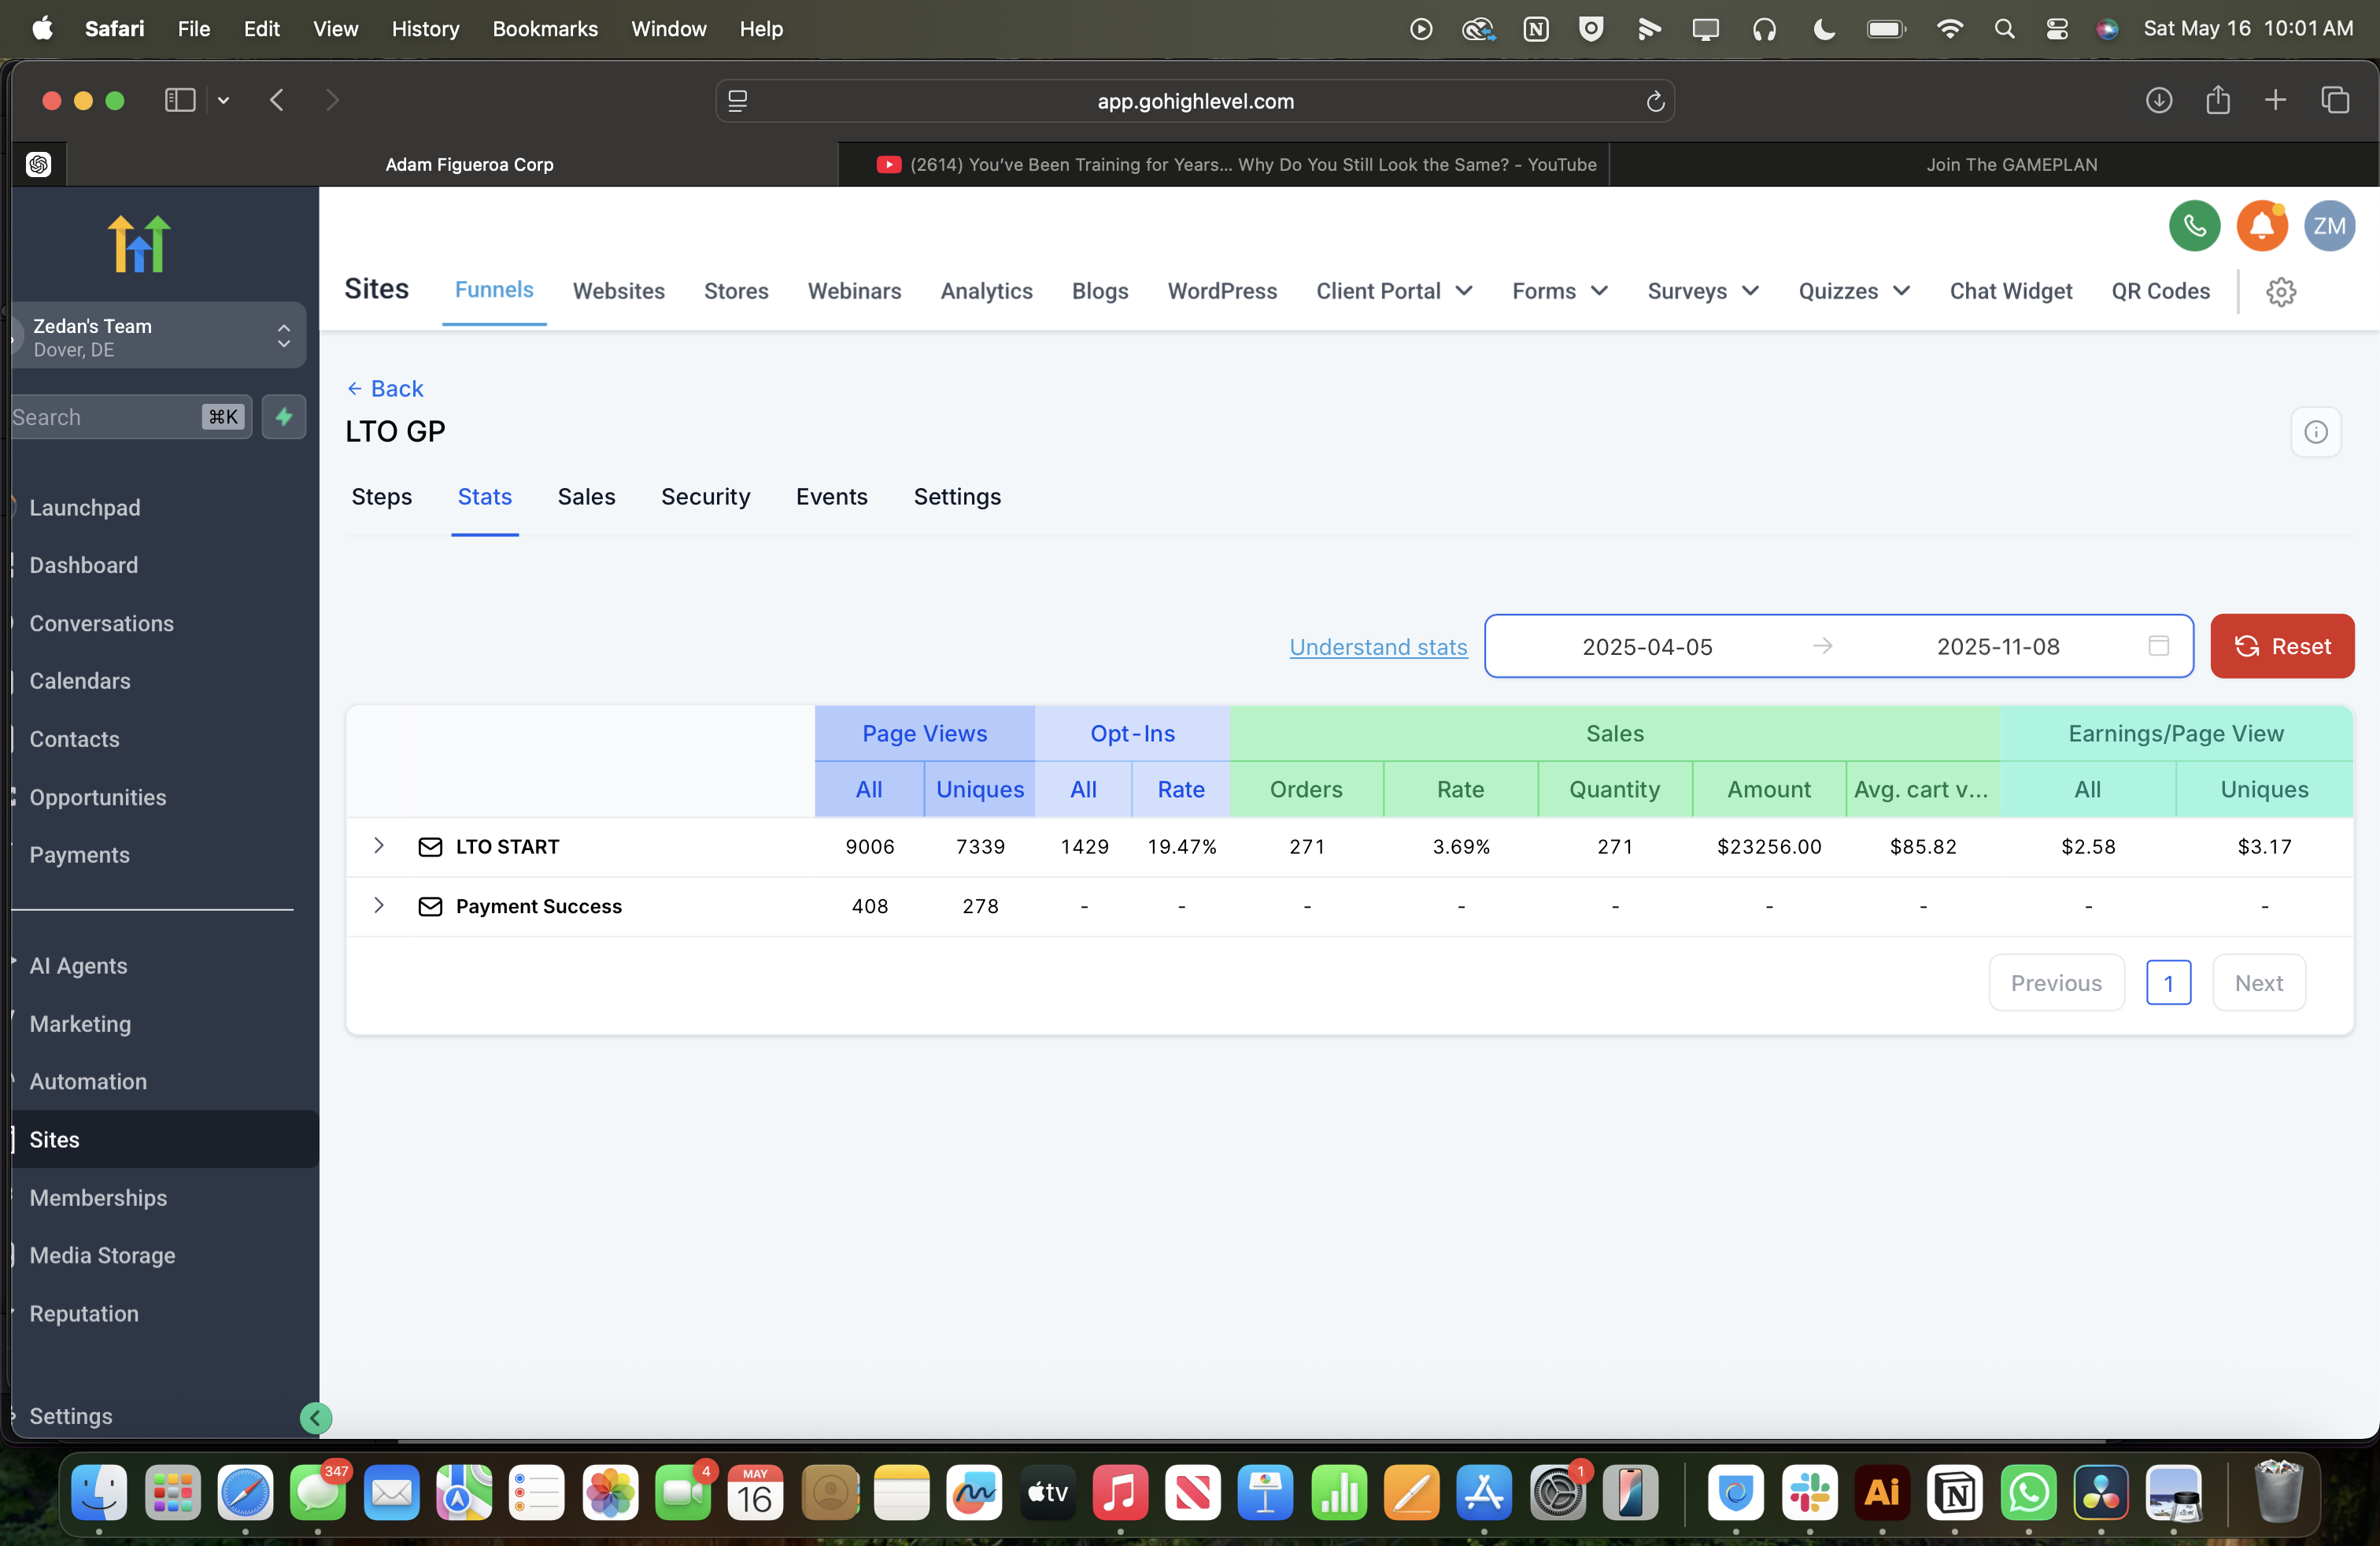2380x1546 pixels.
Task: Open Notion from the dock
Action: coord(1955,1493)
